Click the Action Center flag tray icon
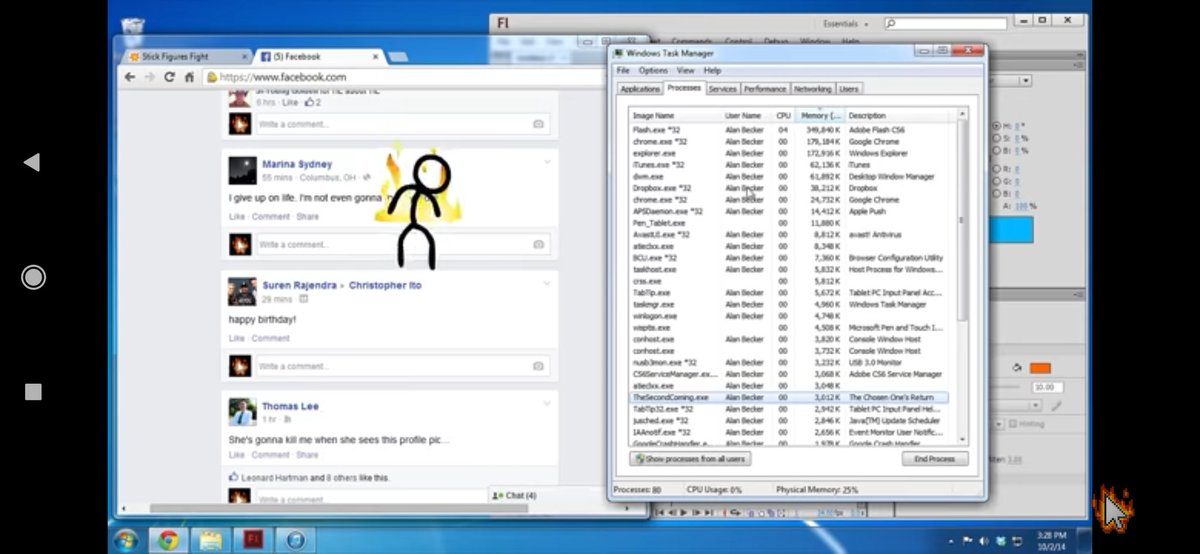1200x554 pixels. [967, 540]
